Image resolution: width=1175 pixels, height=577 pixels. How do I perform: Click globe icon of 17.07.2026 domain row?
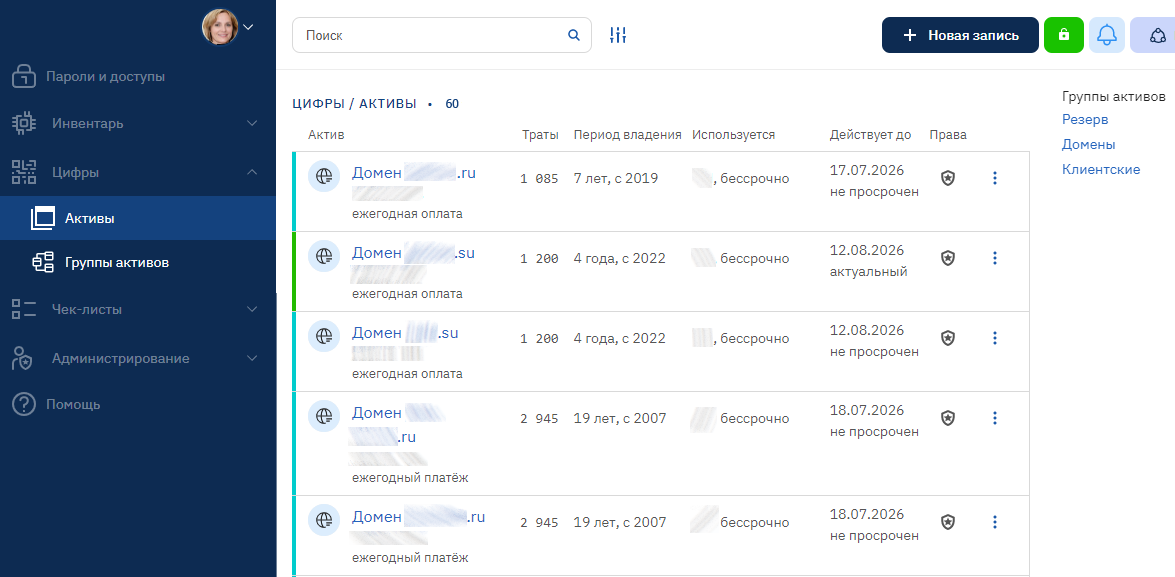(x=324, y=177)
